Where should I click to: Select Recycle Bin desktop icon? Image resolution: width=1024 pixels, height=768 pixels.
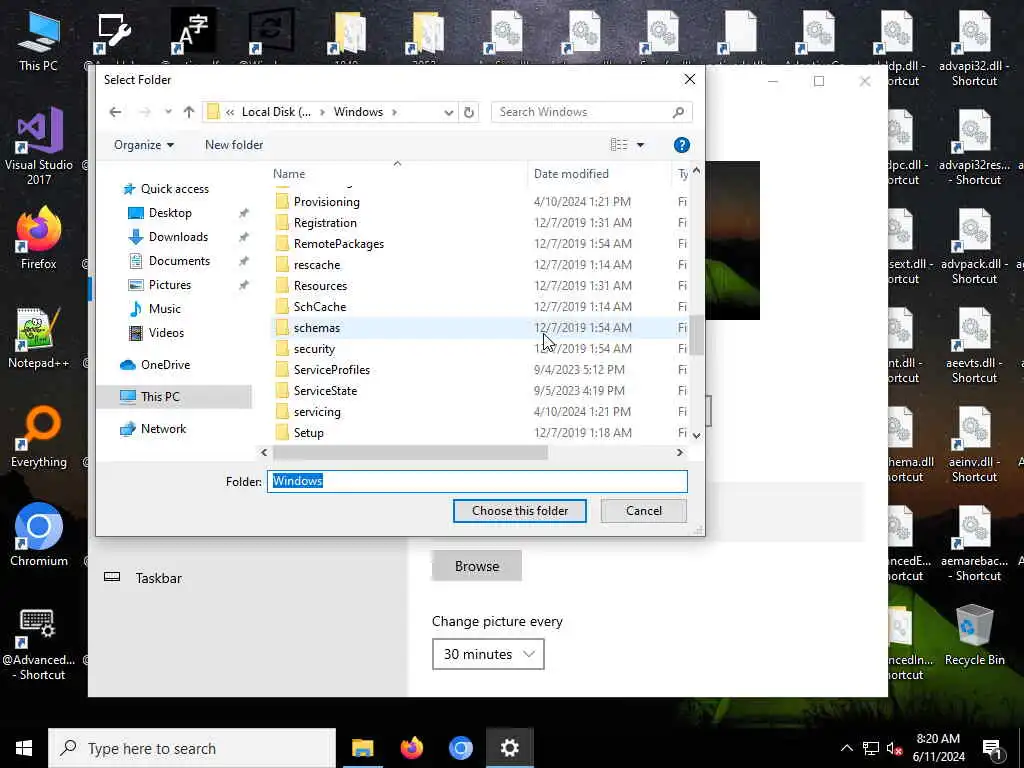[x=974, y=635]
